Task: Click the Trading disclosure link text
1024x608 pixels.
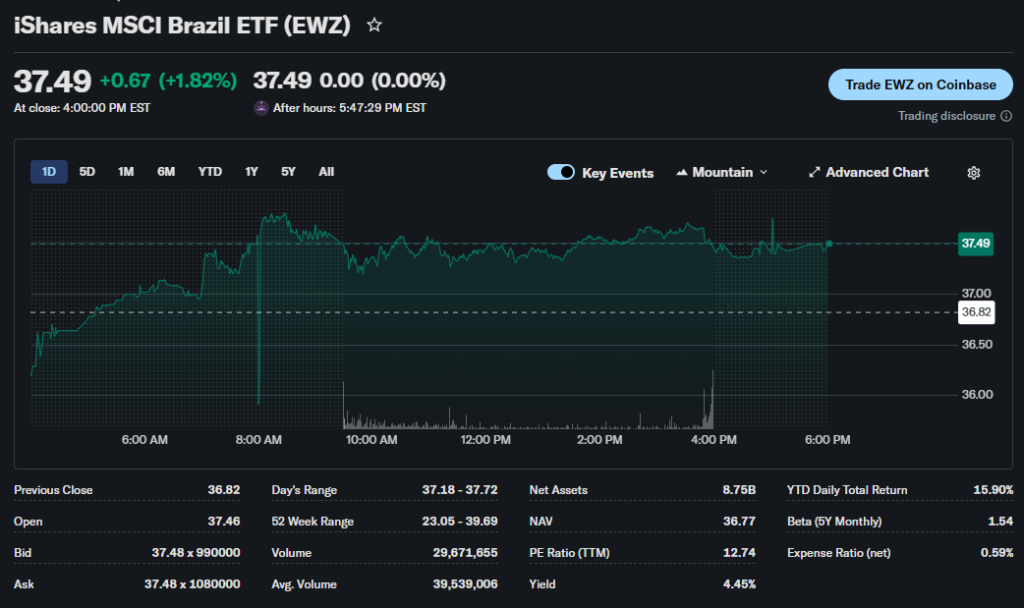Action: pyautogui.click(x=946, y=116)
